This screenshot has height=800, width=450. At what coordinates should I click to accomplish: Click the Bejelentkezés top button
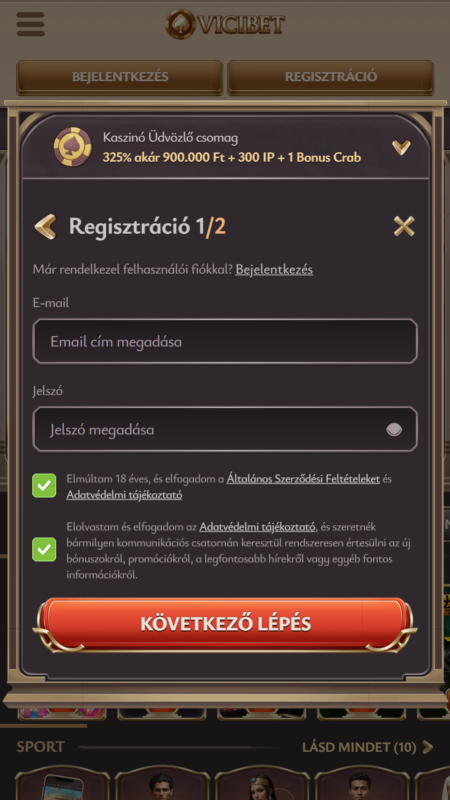tap(120, 77)
